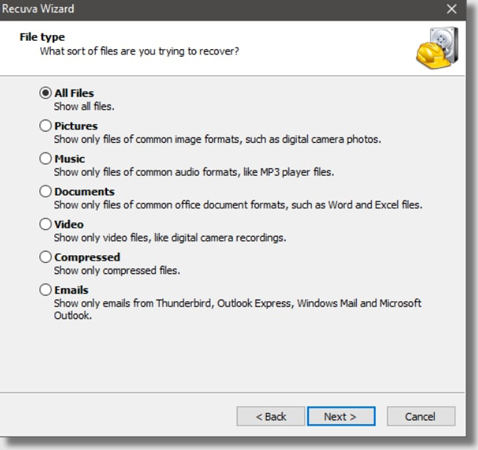Click the "File type" heading

(42, 37)
